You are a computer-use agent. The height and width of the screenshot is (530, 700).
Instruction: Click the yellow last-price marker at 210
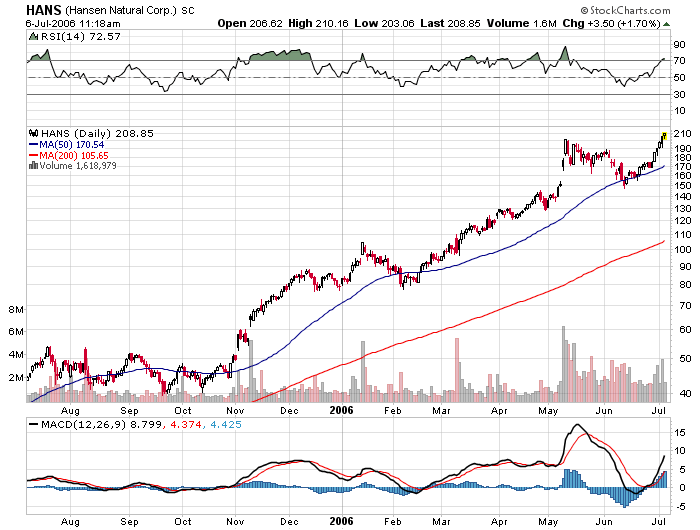665,135
